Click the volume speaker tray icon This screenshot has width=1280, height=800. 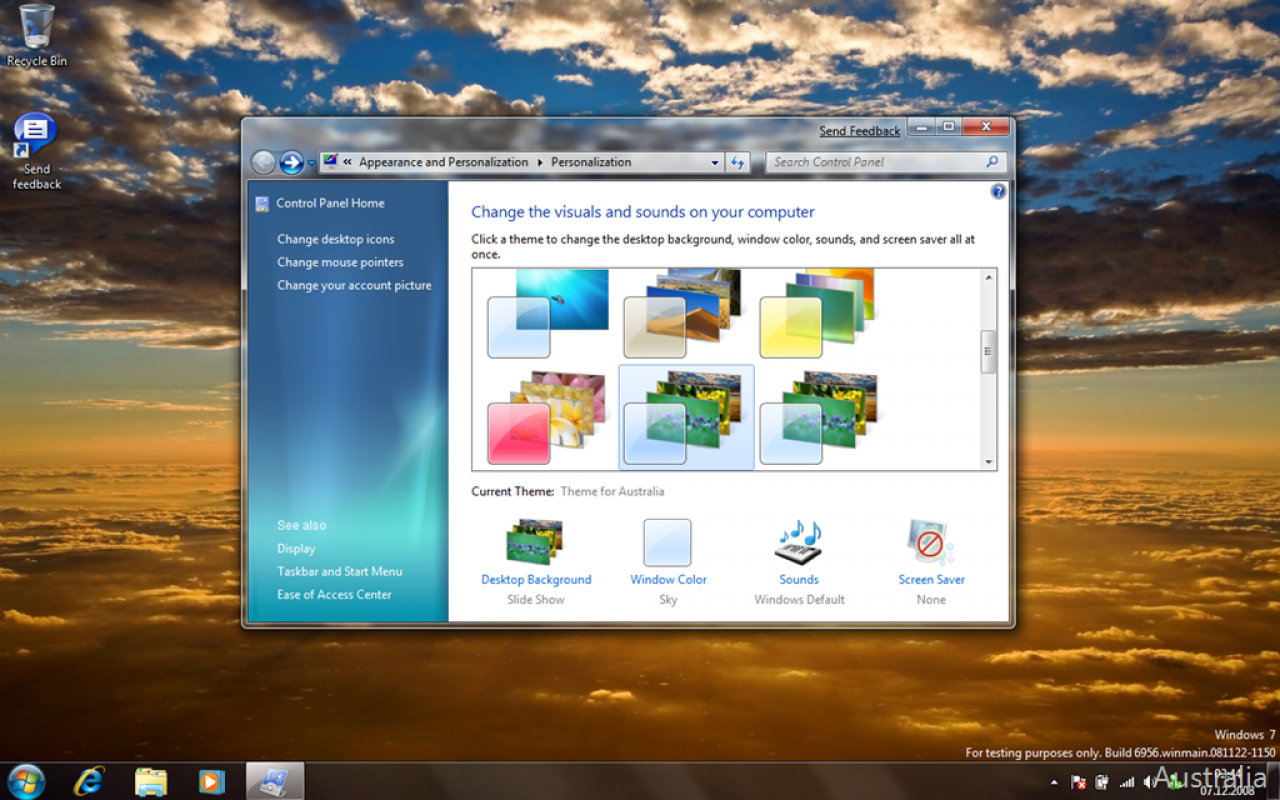pyautogui.click(x=1149, y=782)
